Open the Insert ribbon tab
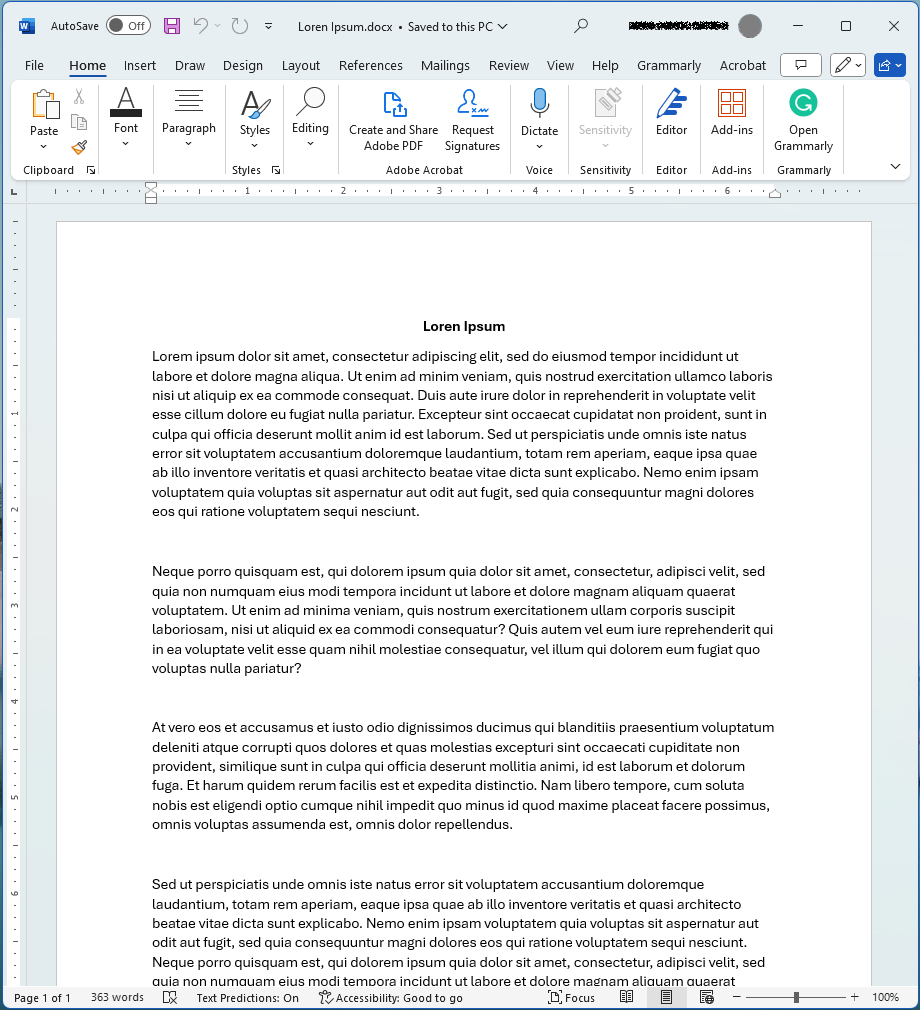This screenshot has width=920, height=1010. coord(140,66)
